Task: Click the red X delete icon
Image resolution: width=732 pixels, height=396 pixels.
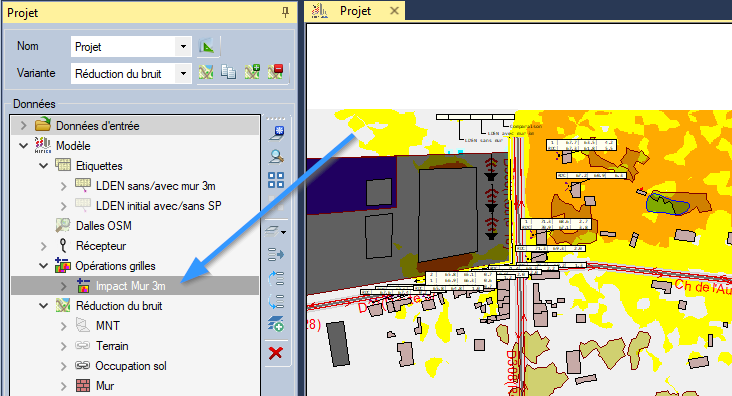Action: [x=276, y=353]
